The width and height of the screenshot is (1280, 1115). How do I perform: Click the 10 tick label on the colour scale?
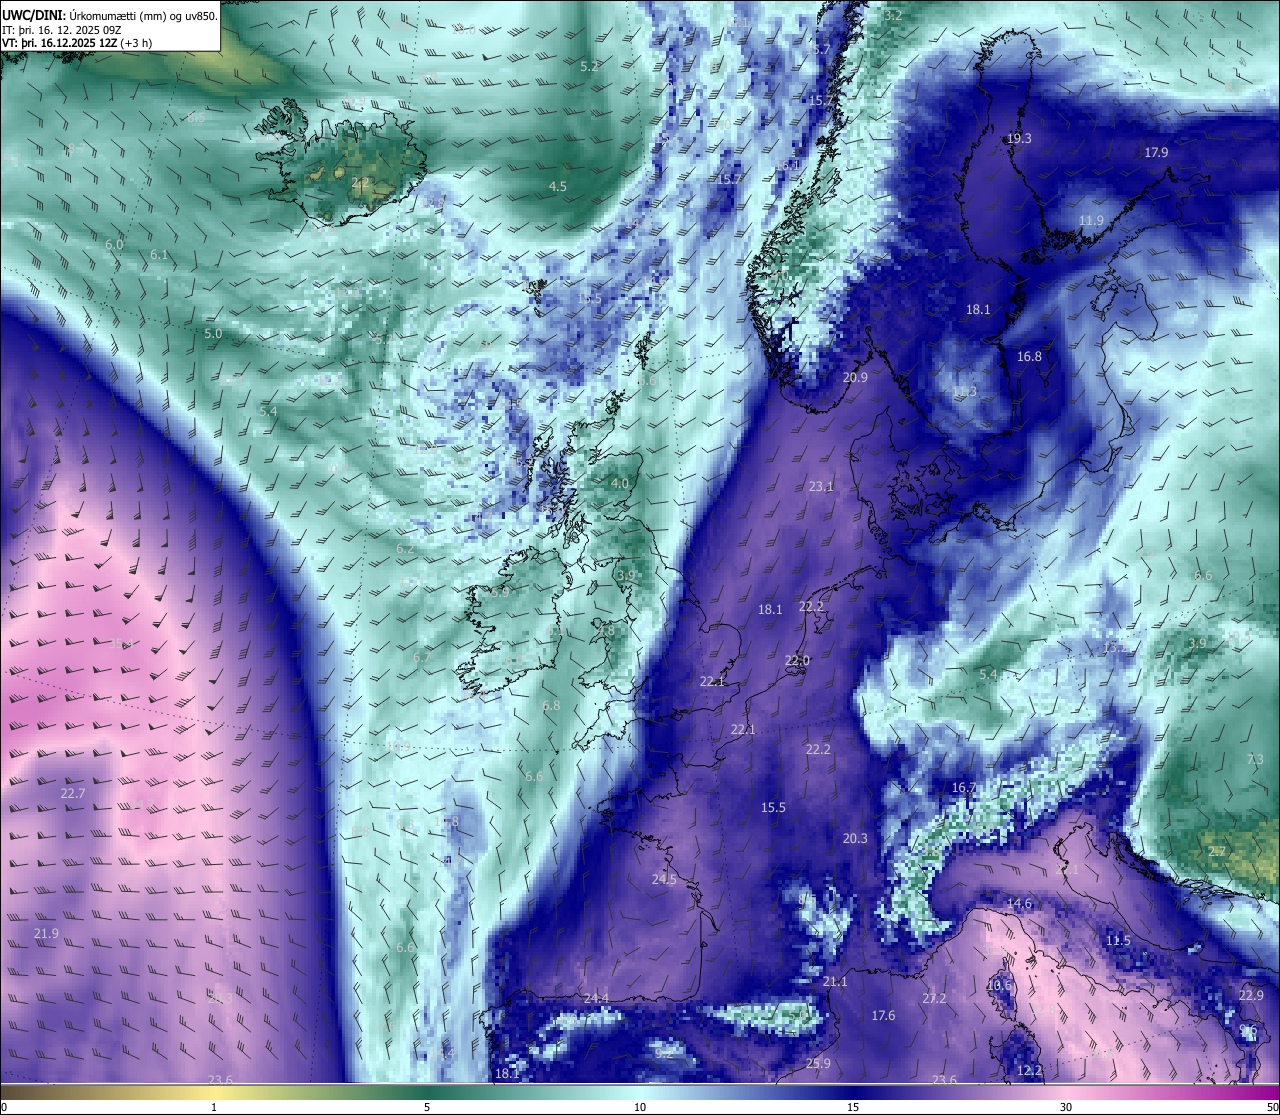pos(640,1107)
